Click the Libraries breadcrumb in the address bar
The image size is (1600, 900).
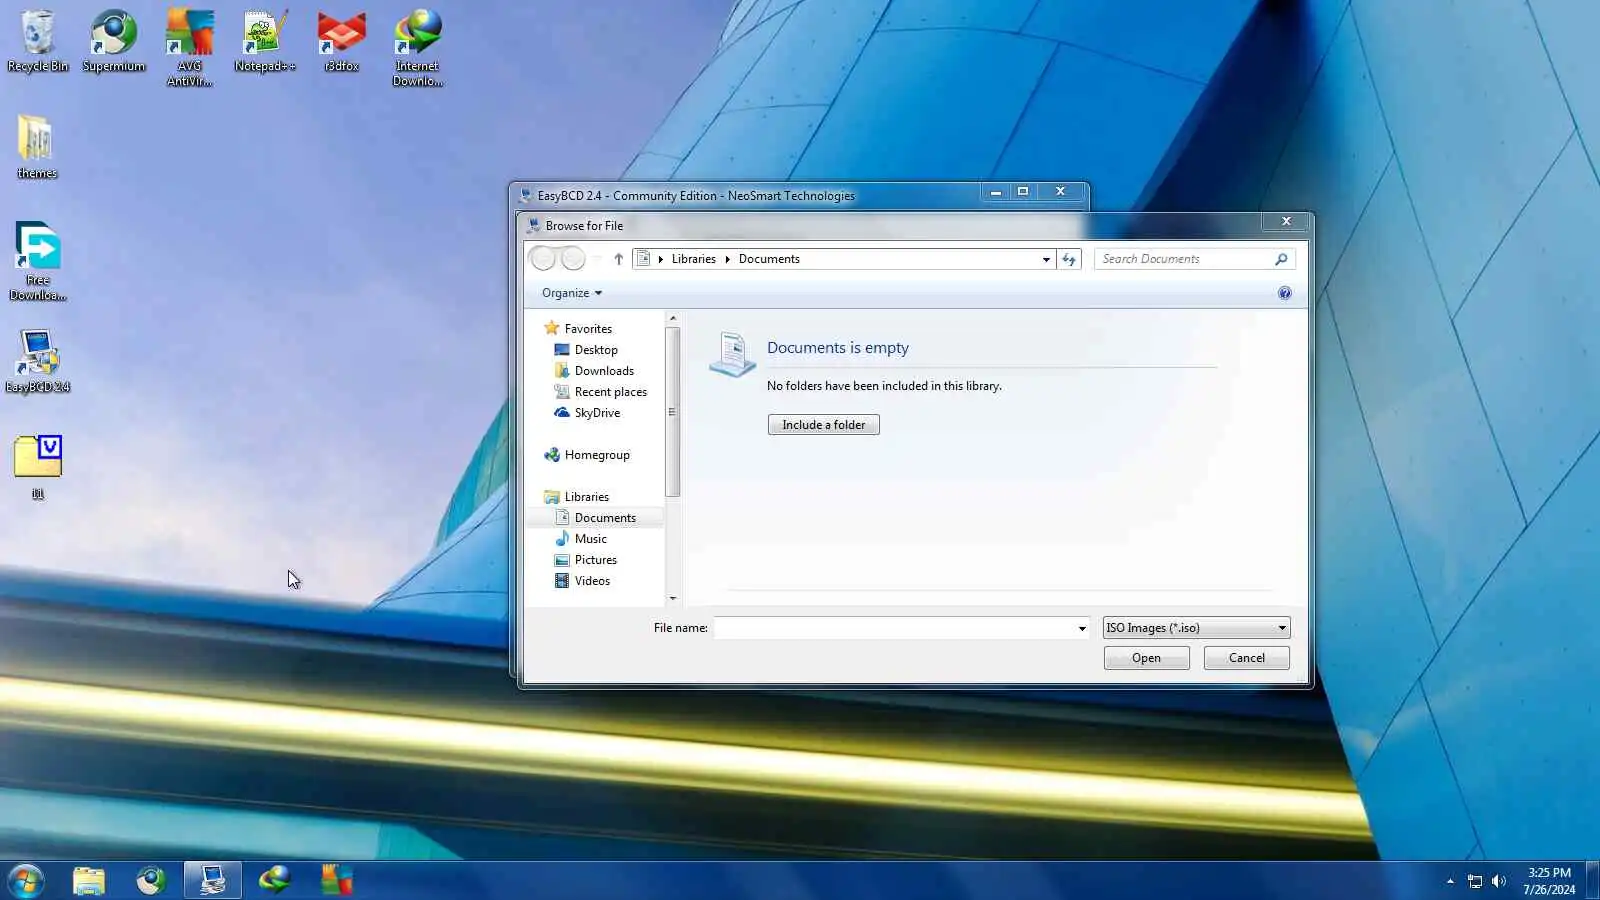694,259
